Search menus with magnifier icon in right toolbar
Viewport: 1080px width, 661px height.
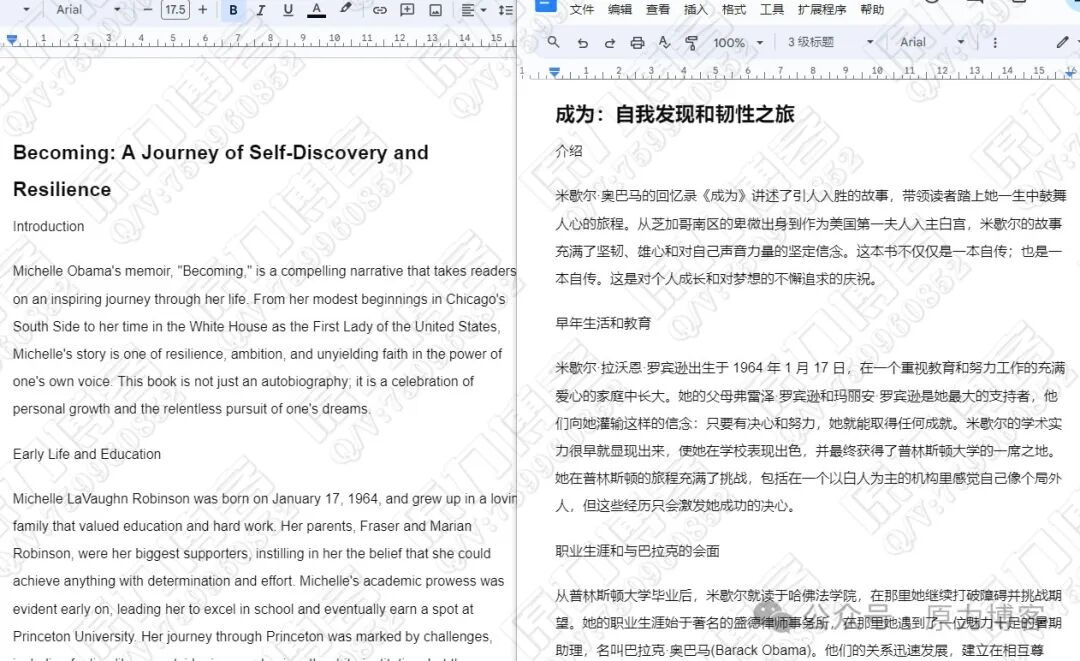click(x=553, y=42)
